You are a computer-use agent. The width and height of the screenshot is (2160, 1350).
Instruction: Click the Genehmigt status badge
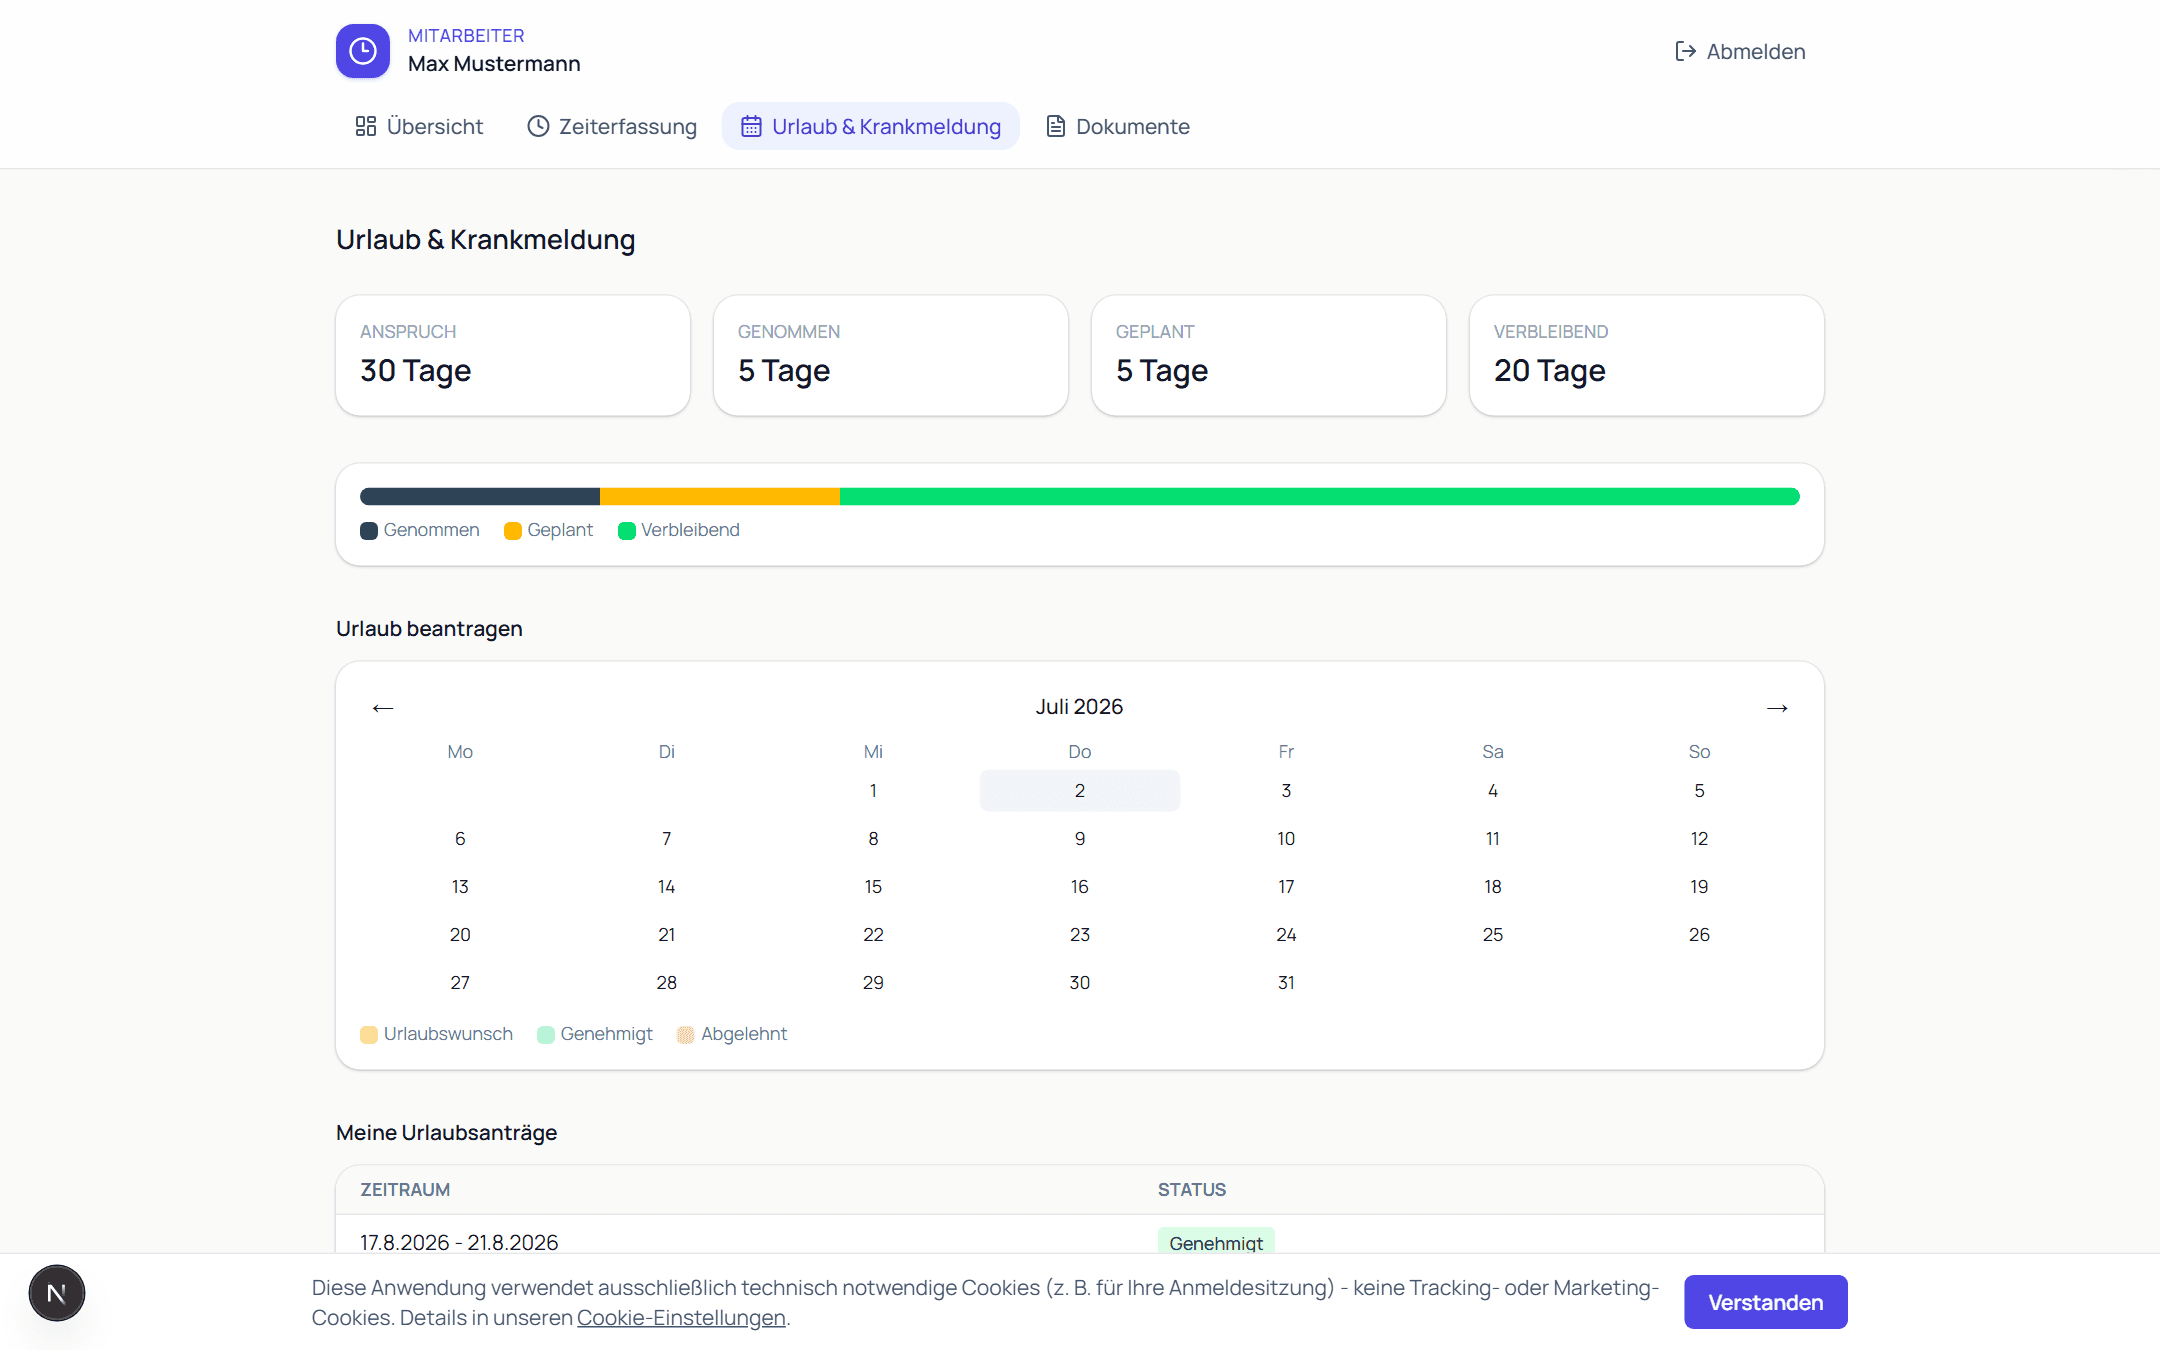coord(1216,1241)
